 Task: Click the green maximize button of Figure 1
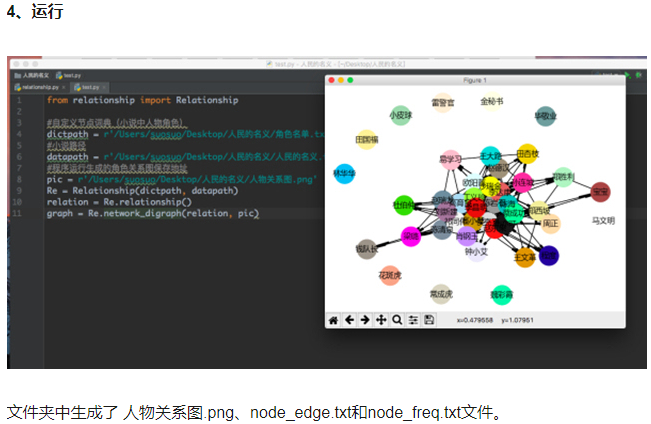[350, 80]
